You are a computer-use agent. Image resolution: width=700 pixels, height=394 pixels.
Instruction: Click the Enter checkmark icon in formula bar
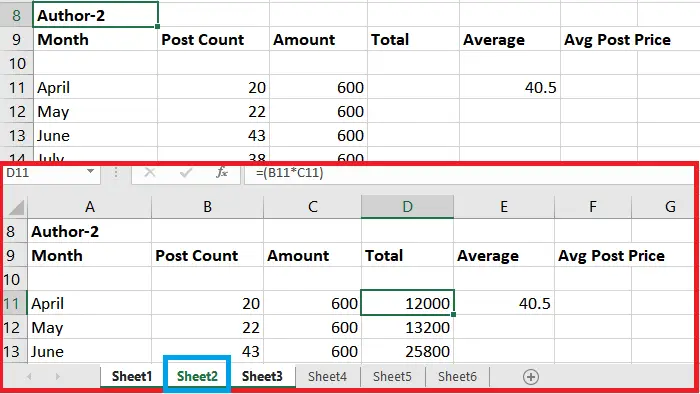[x=186, y=173]
